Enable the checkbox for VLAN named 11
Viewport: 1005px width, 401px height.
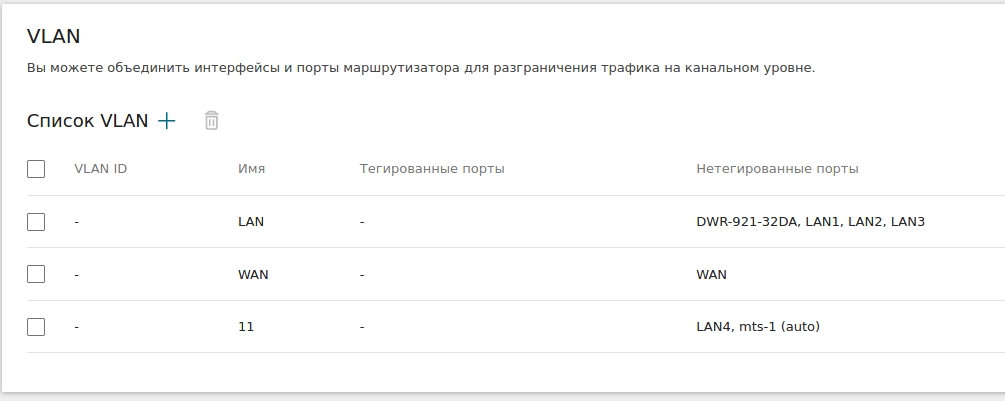[36, 326]
